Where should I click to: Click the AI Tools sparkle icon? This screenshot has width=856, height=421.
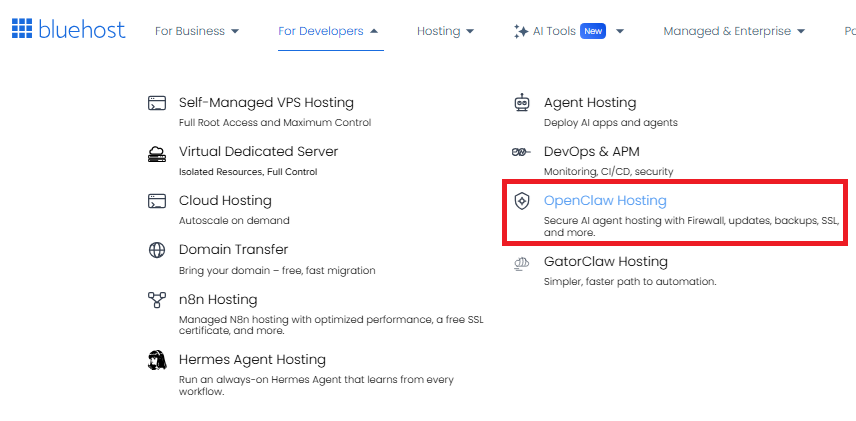[x=521, y=31]
